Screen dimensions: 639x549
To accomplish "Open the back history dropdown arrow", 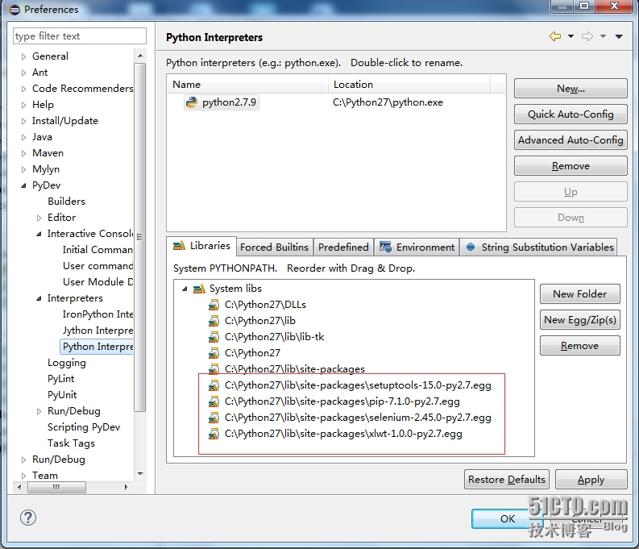I will point(571,37).
